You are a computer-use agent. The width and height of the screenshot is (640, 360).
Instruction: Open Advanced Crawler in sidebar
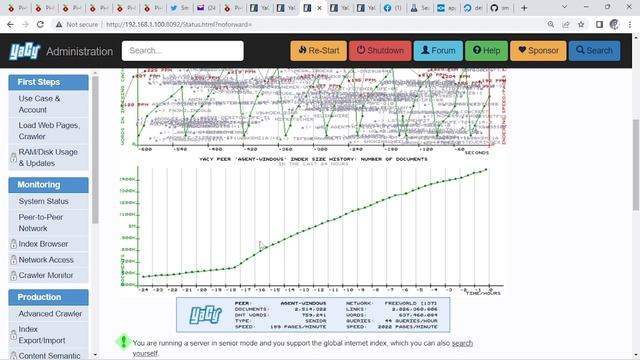tap(48, 313)
